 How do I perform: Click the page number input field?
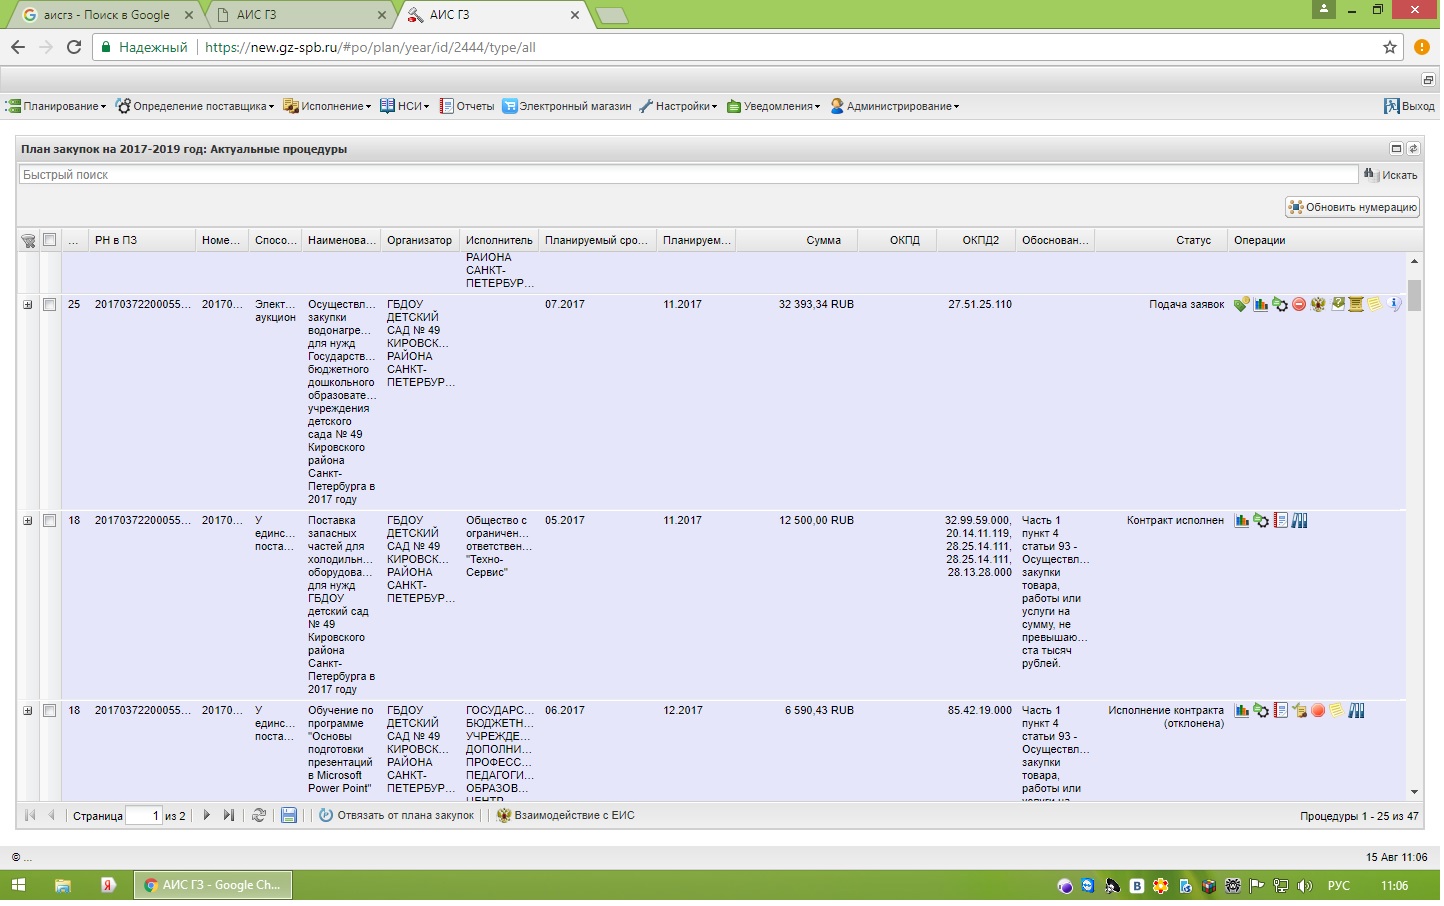point(144,816)
